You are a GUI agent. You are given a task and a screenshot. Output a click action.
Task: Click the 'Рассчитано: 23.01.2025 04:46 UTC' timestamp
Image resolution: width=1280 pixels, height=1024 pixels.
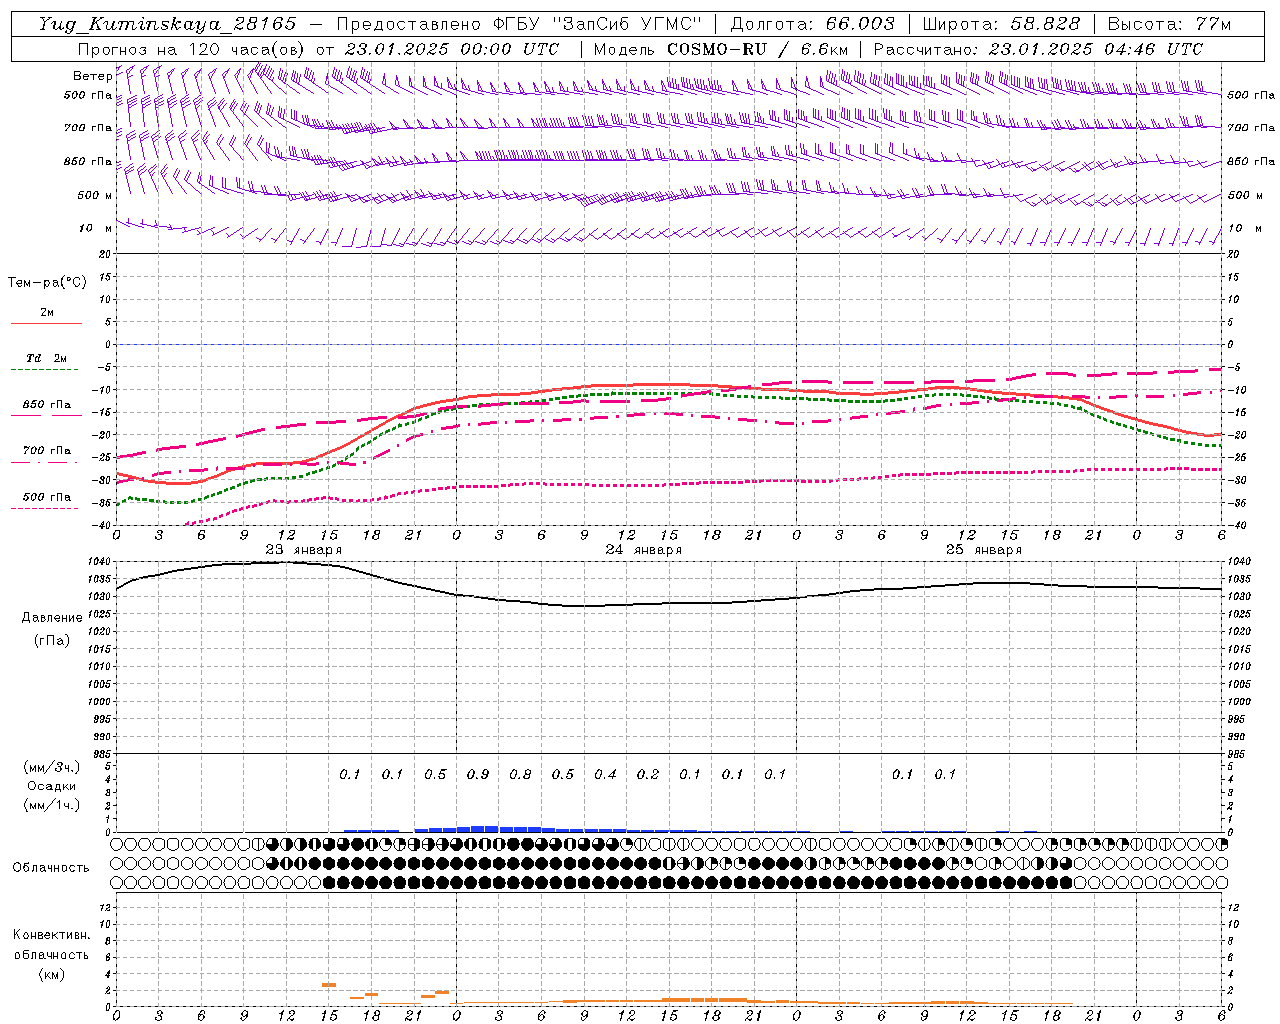[1038, 49]
